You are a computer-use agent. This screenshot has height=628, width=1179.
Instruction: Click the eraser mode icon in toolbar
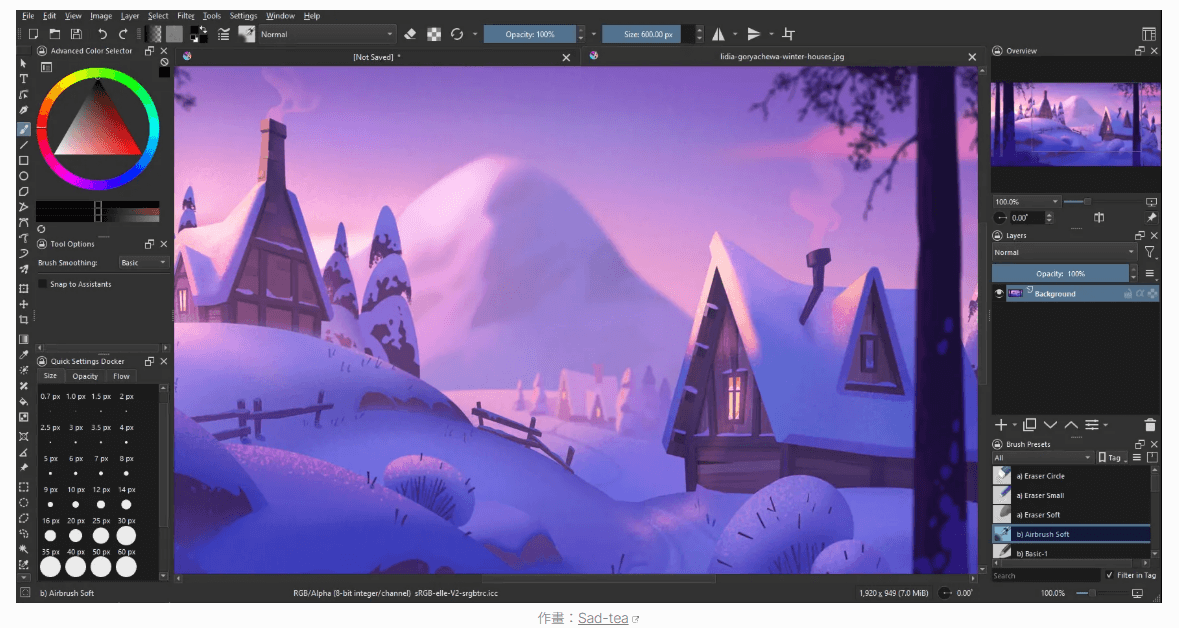pyautogui.click(x=409, y=34)
